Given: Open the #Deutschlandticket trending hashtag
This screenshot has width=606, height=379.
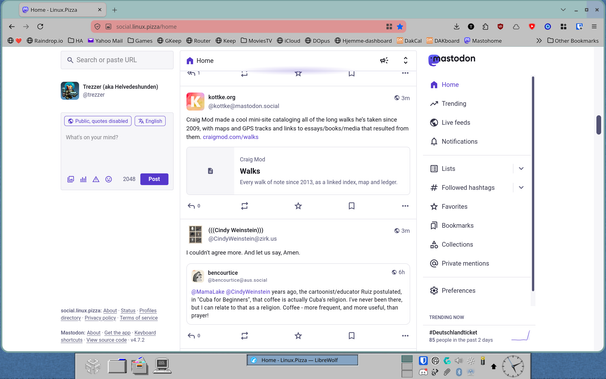Looking at the screenshot, I should pos(453,332).
